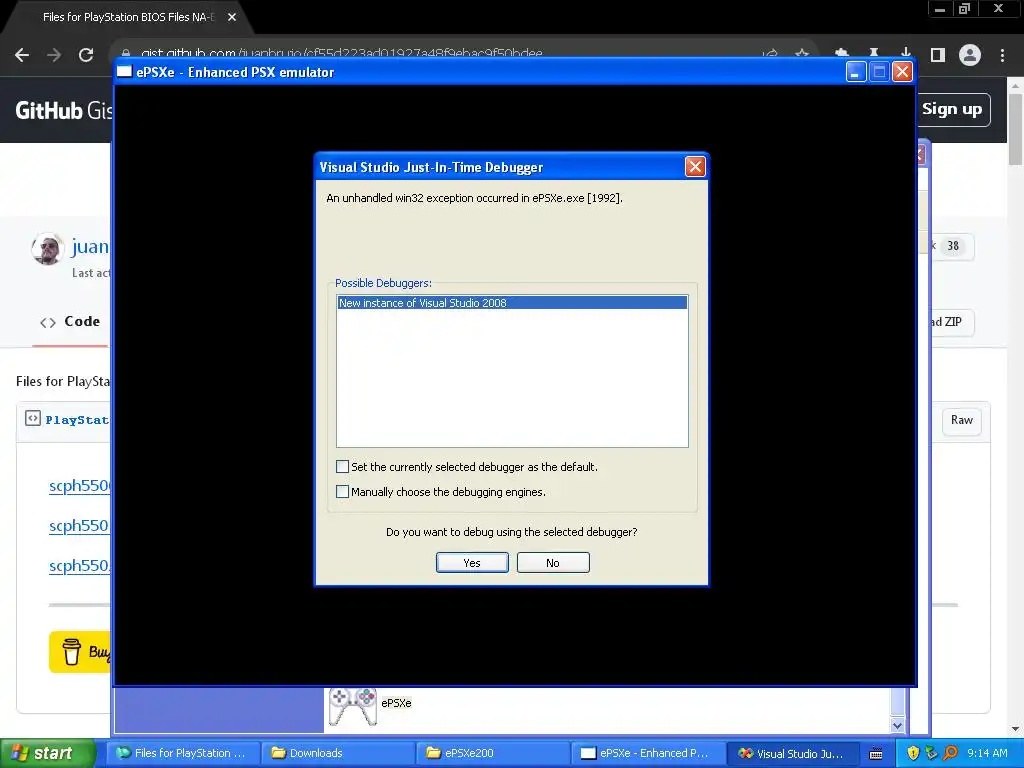Check 'Manually choose the debugging engines'
The height and width of the screenshot is (768, 1024).
tap(342, 491)
